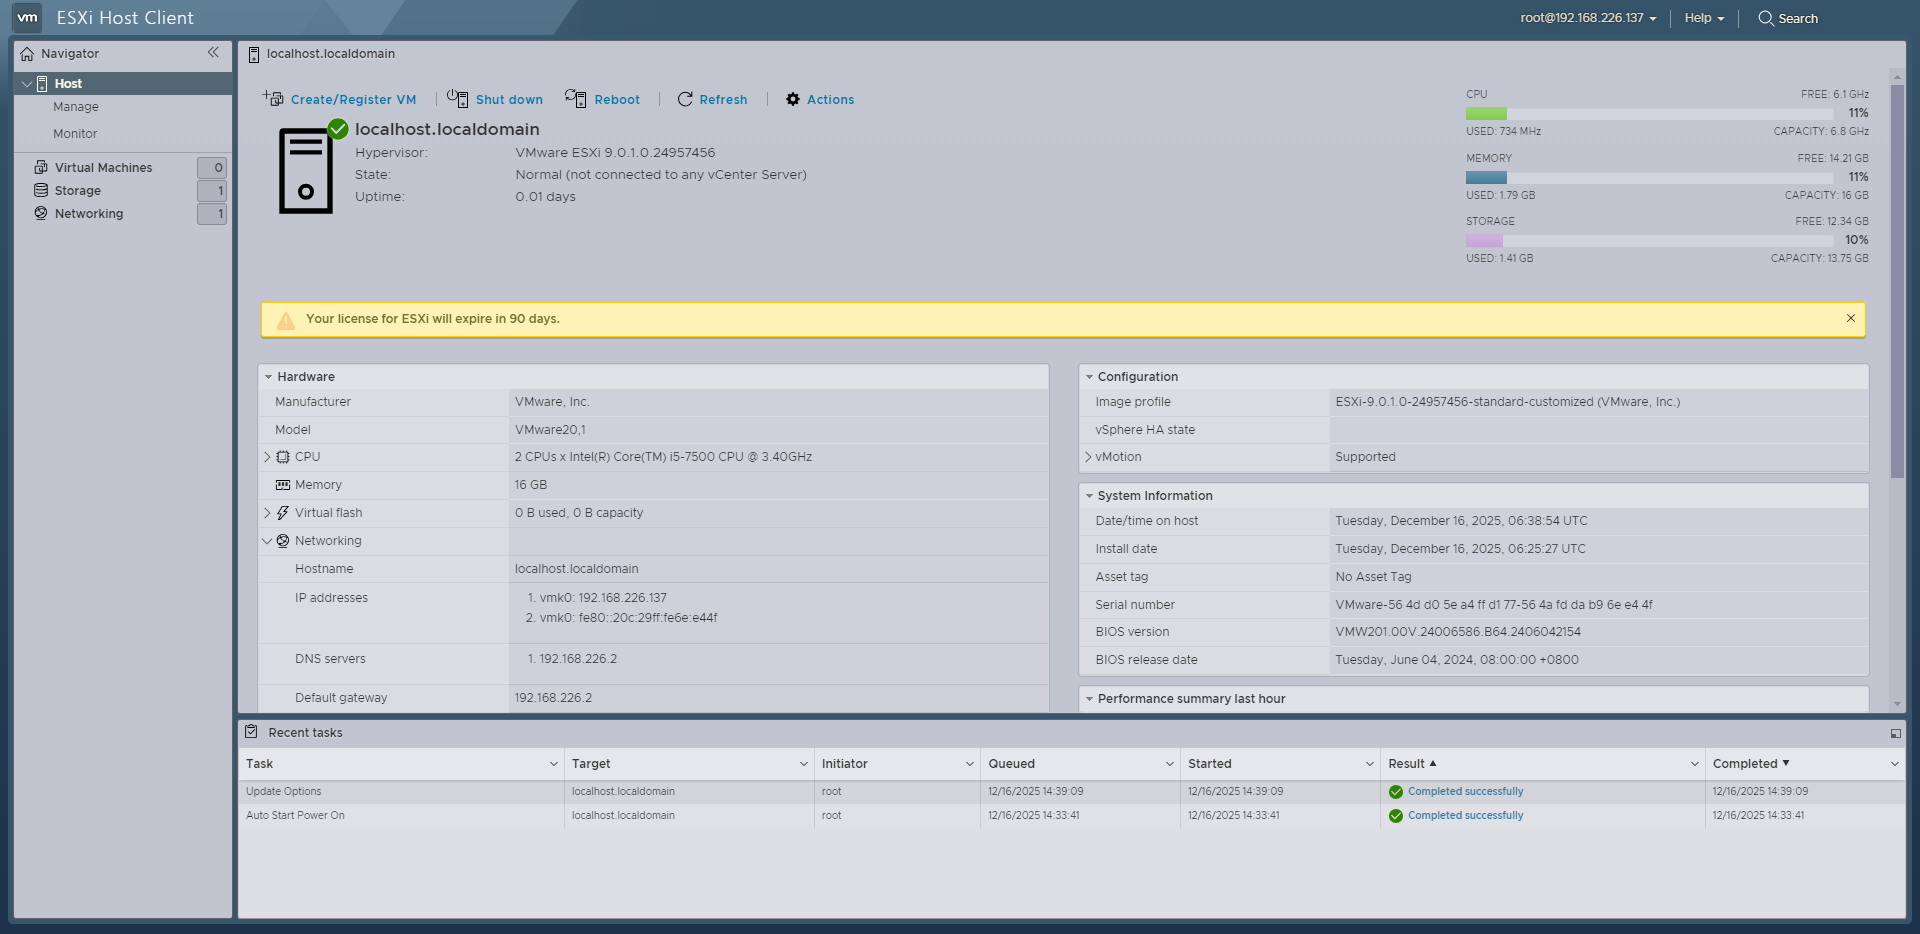Select the Create/Register VM icon
This screenshot has height=934, width=1920.
[x=273, y=98]
